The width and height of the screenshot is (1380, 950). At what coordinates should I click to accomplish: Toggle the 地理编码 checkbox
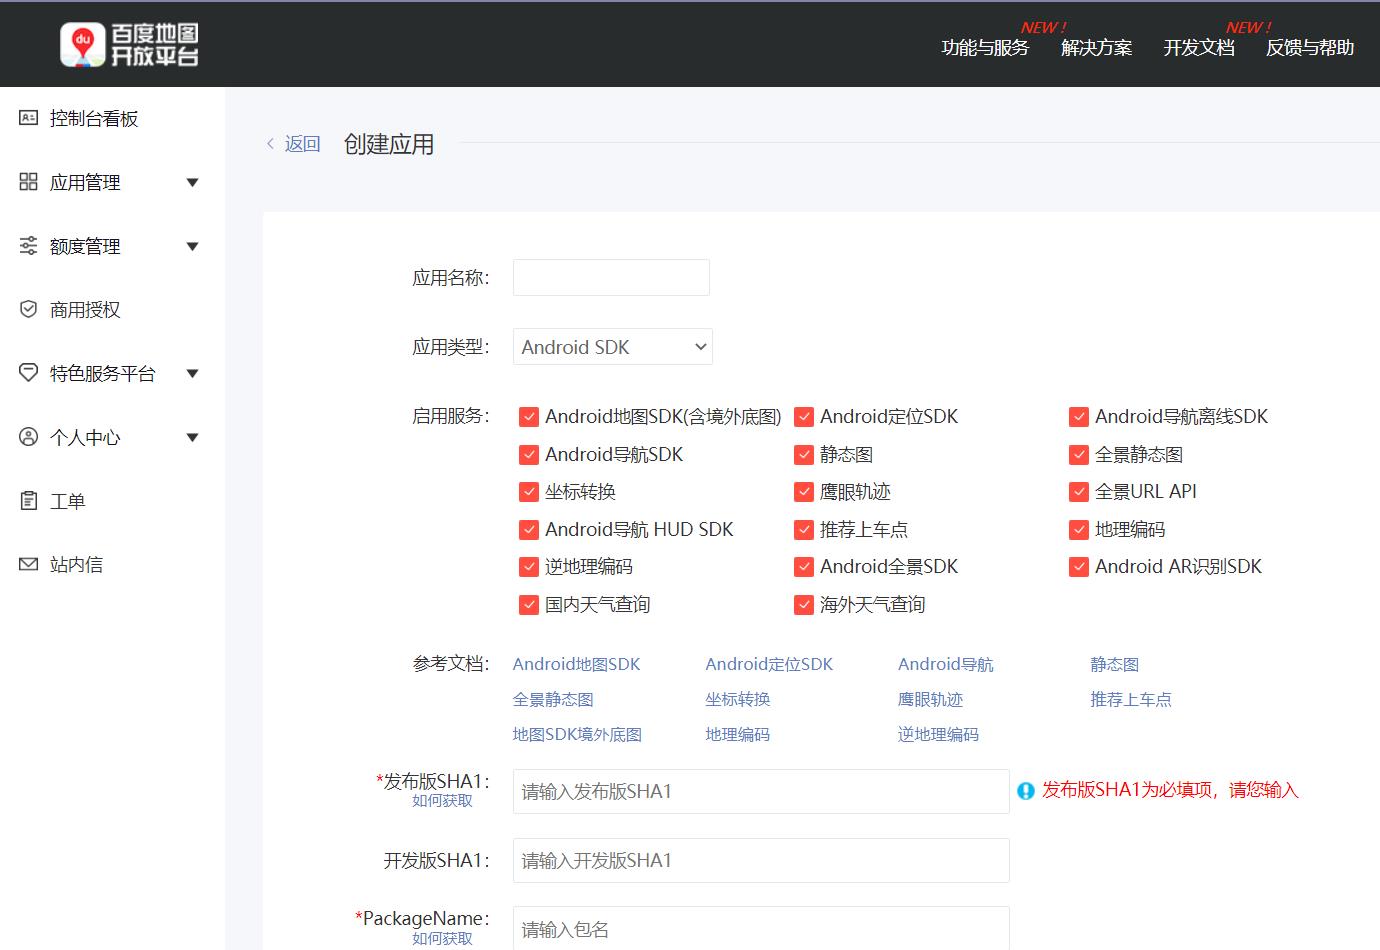tap(1079, 530)
